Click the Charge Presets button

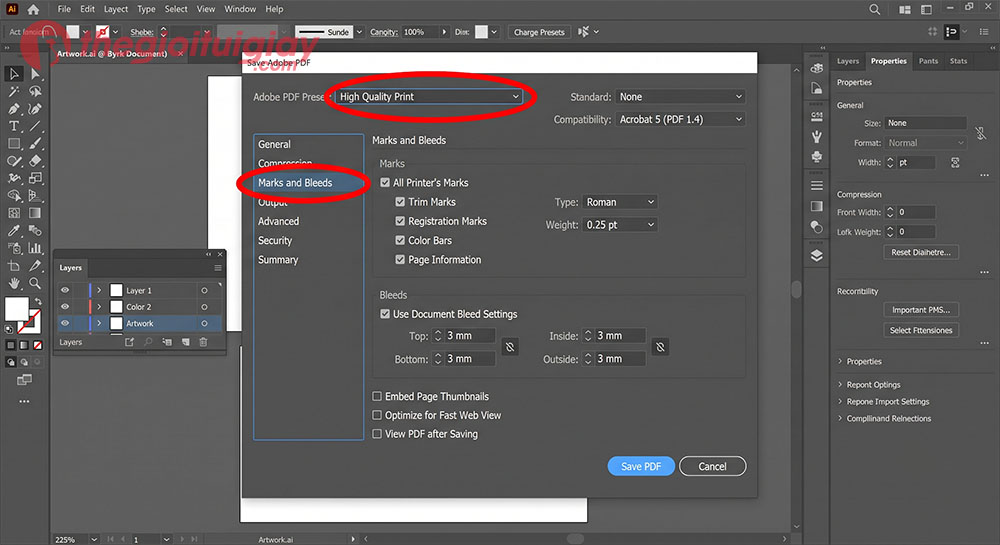pos(539,32)
